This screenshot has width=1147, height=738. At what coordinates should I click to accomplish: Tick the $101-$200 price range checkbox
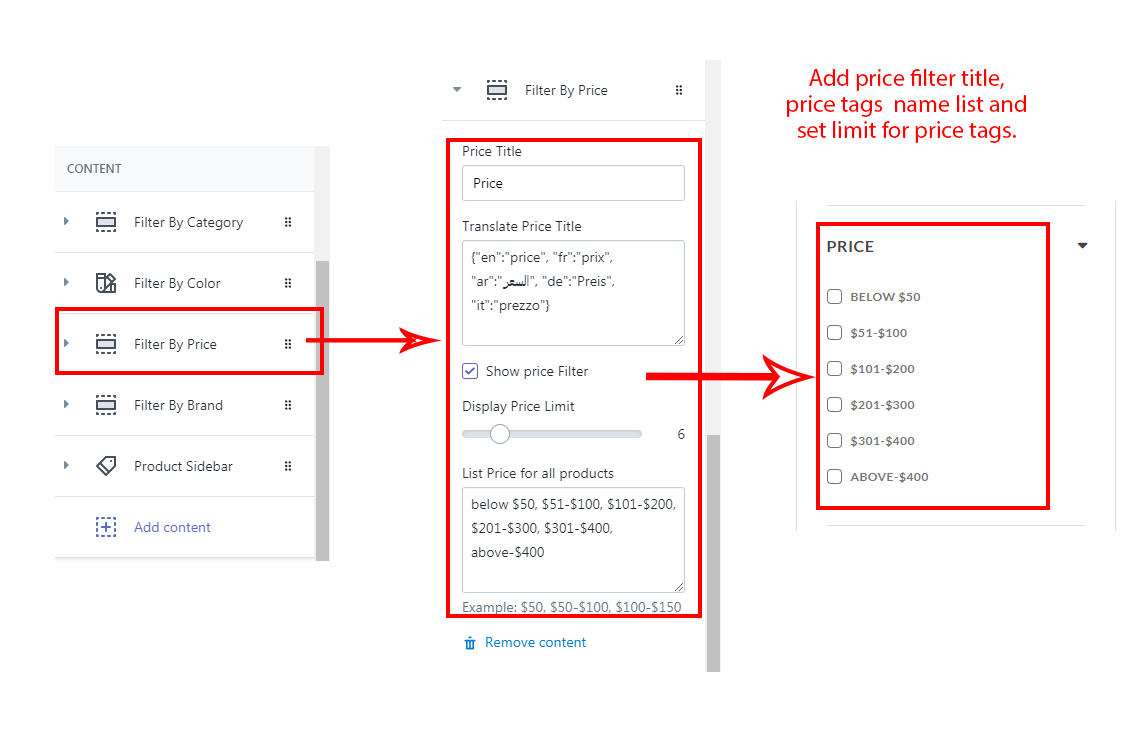pos(835,369)
